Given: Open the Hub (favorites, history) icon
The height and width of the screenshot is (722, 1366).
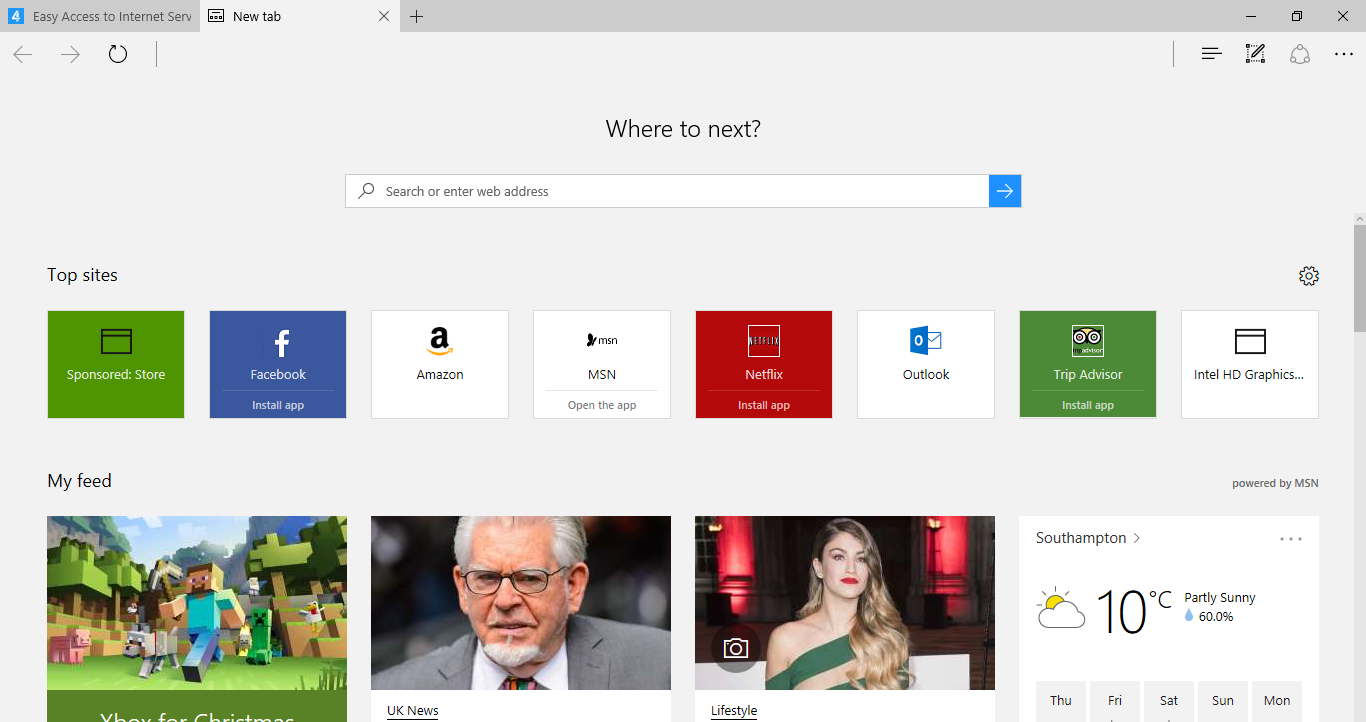Looking at the screenshot, I should [1211, 54].
